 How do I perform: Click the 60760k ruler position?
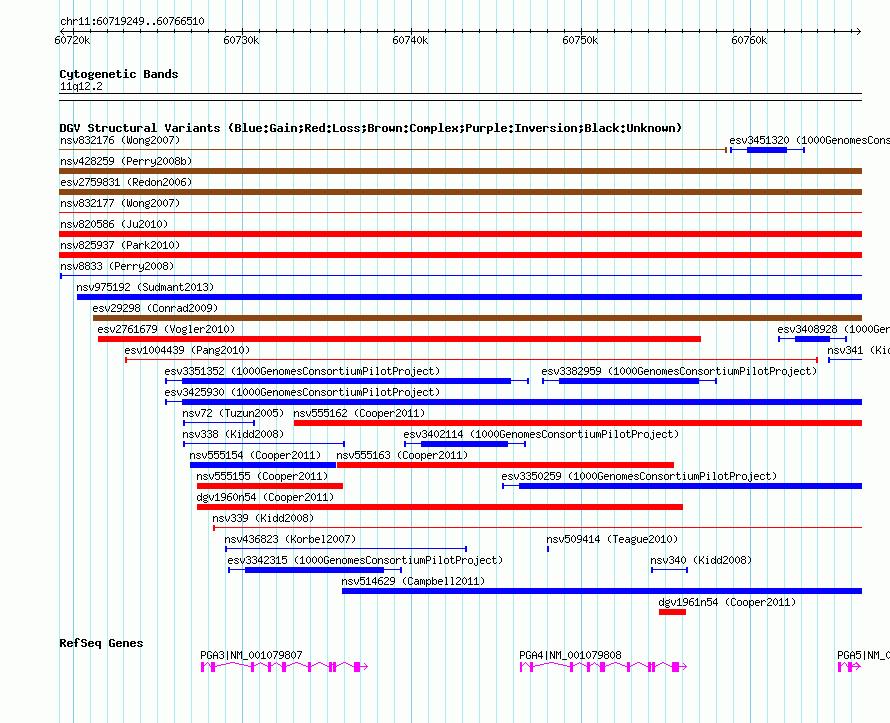pyautogui.click(x=749, y=40)
